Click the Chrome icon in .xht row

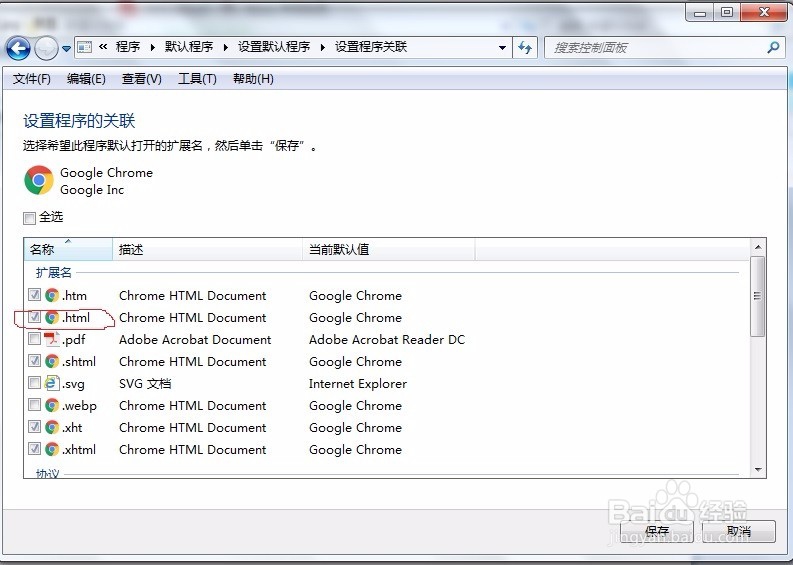(52, 427)
